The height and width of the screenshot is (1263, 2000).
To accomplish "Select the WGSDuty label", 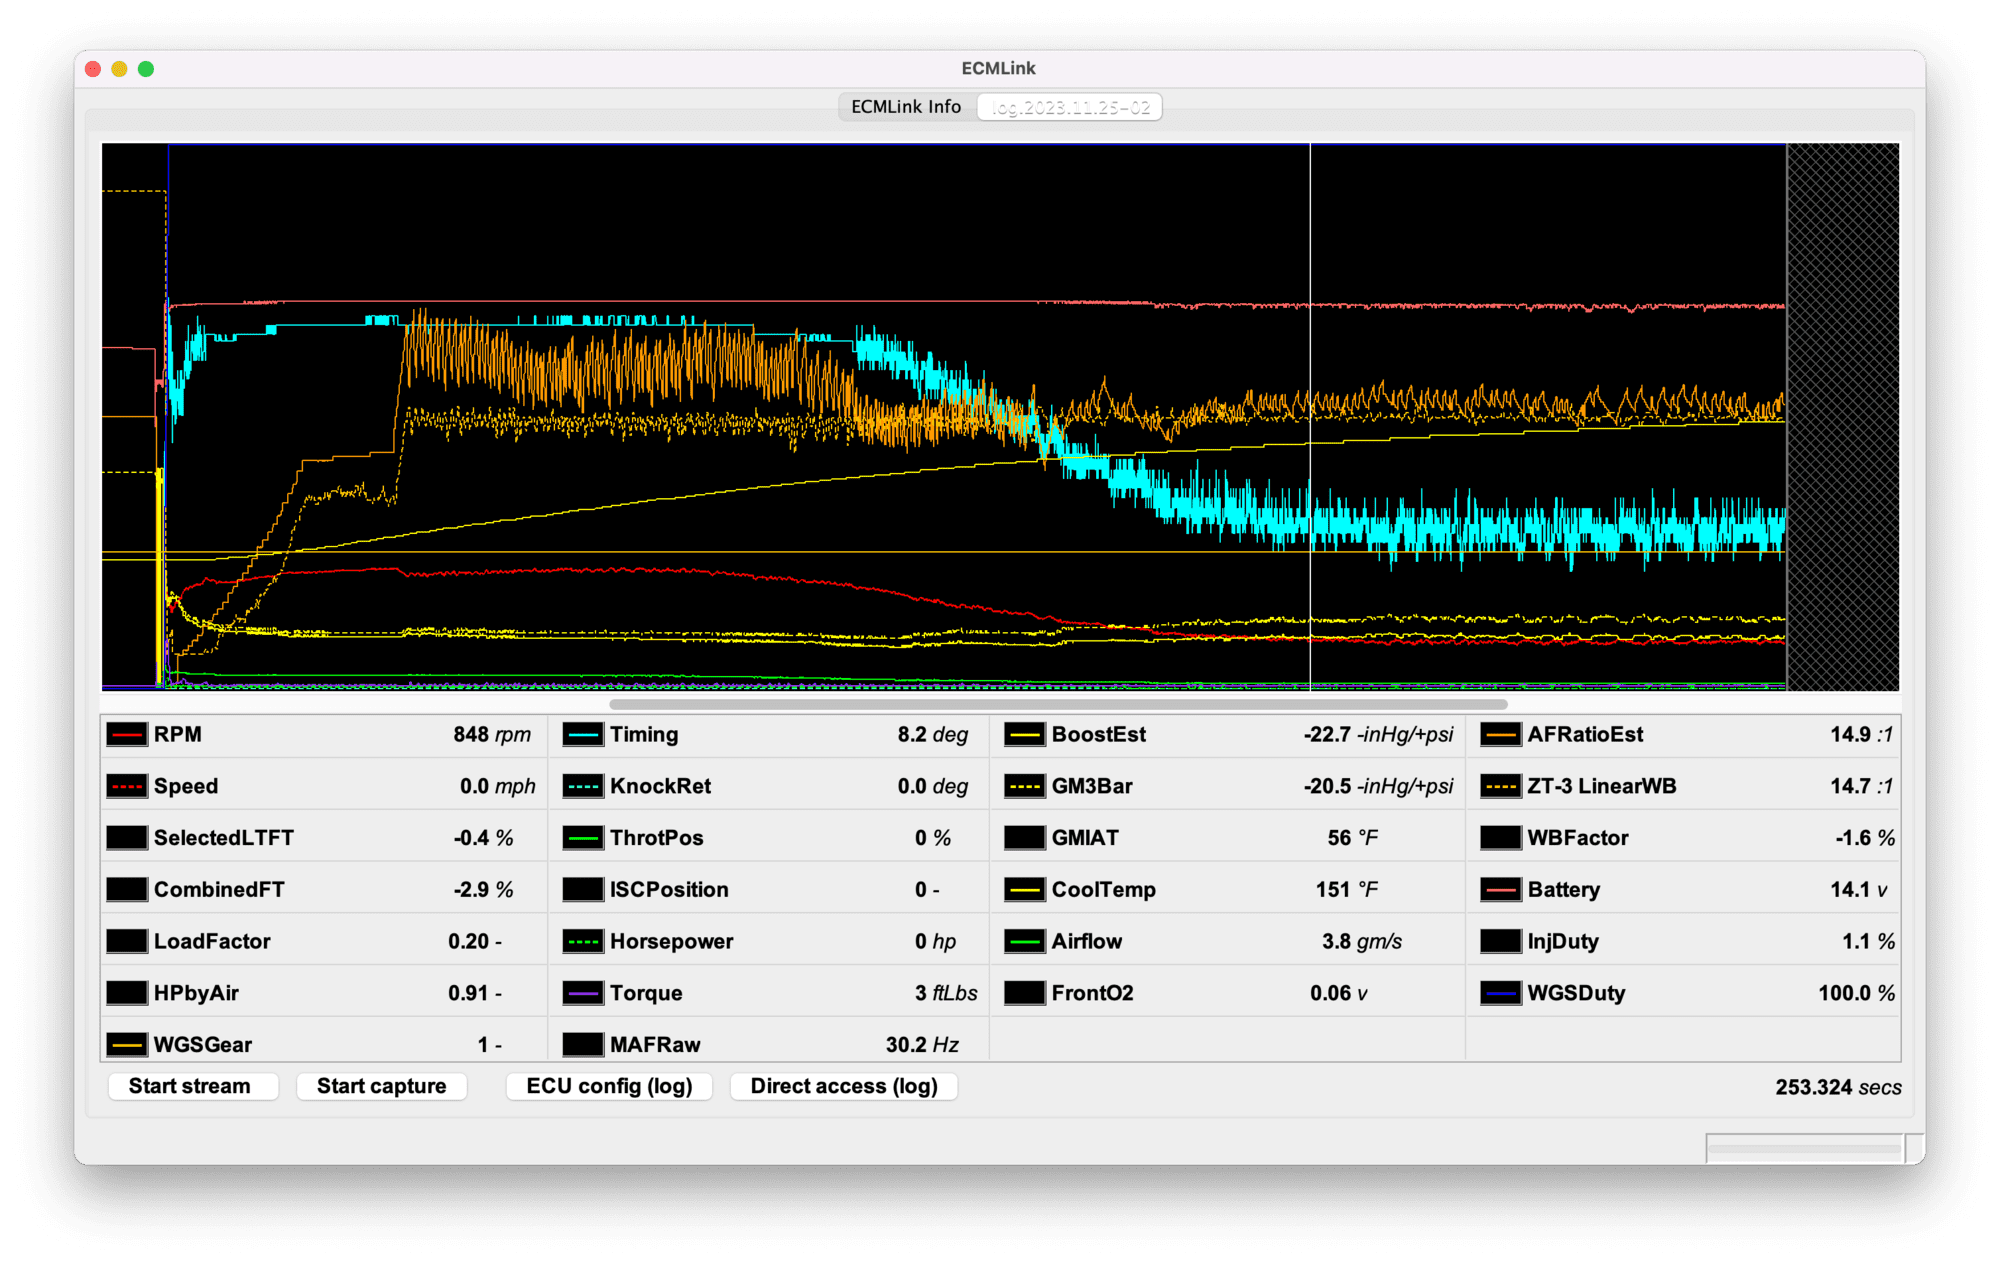I will 1577,993.
